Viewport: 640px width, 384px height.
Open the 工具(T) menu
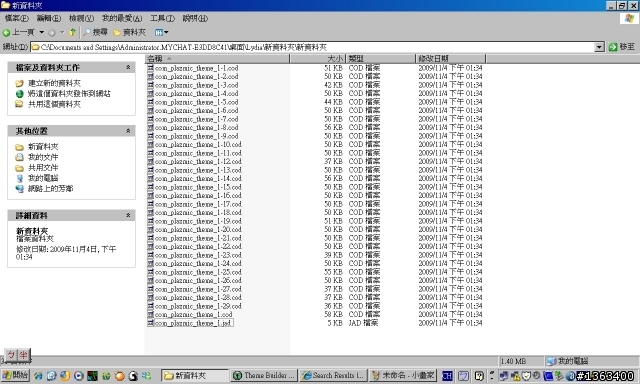[x=162, y=18]
